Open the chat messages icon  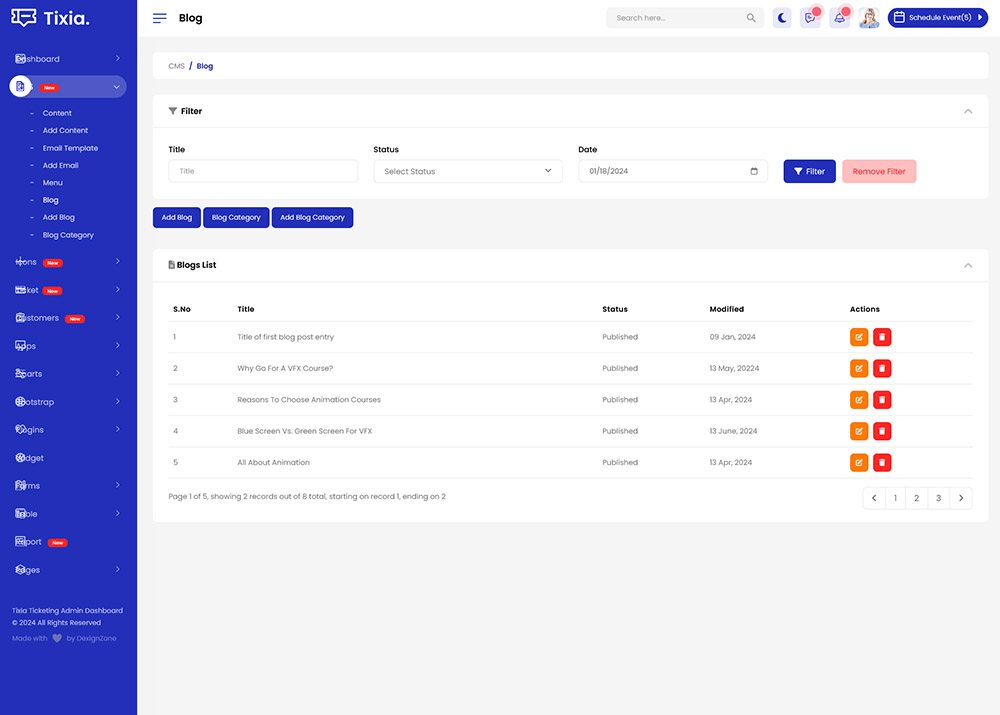coord(810,18)
